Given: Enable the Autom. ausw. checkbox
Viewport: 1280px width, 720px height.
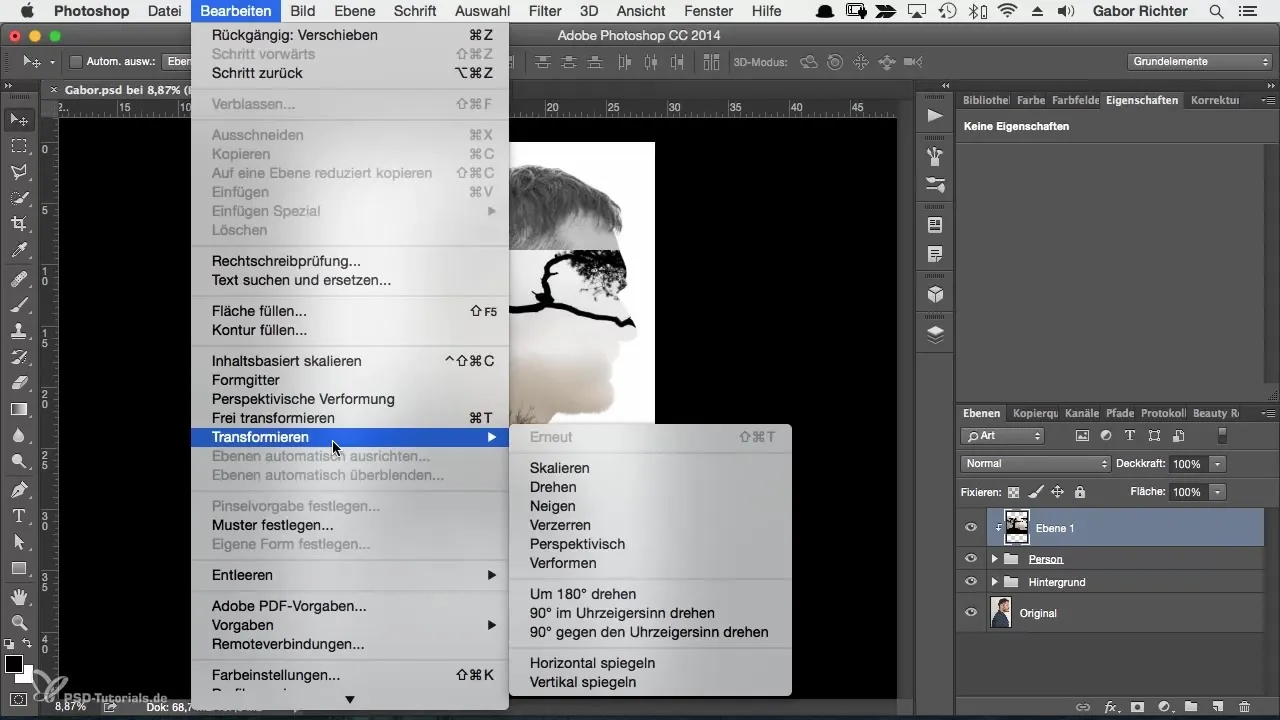Looking at the screenshot, I should [x=75, y=62].
